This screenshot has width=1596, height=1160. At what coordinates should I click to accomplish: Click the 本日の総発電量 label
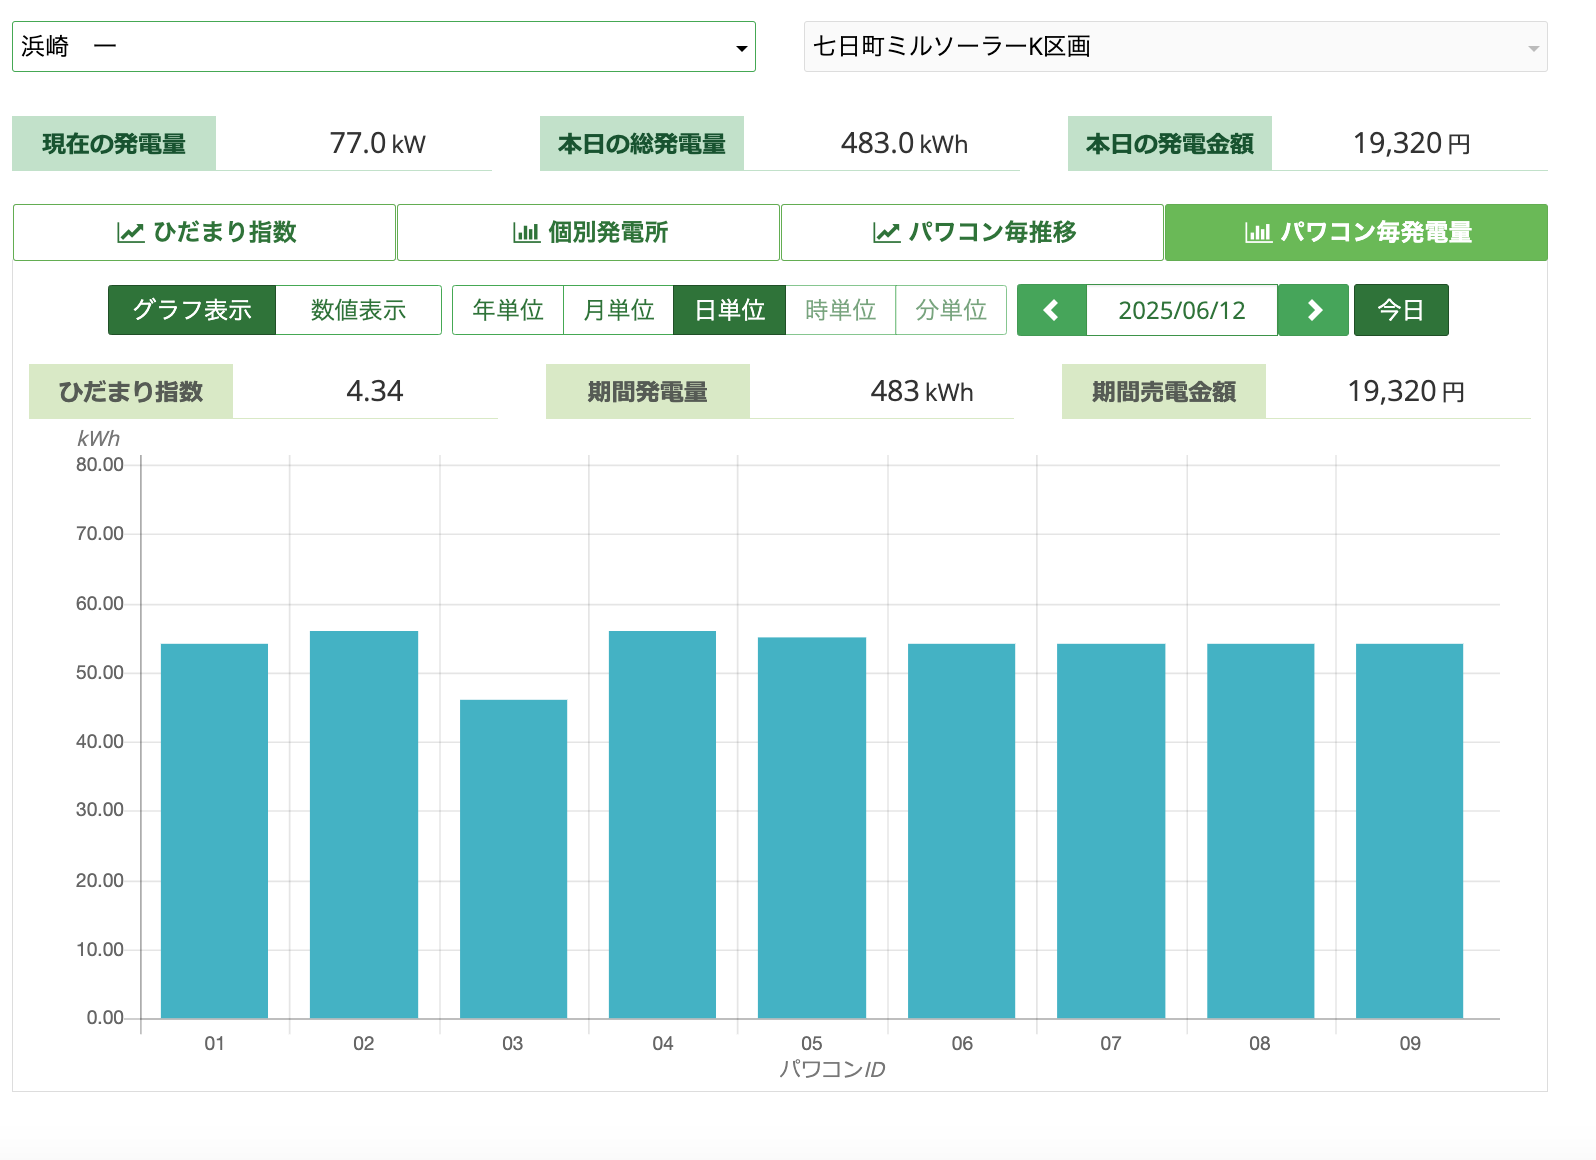(642, 144)
